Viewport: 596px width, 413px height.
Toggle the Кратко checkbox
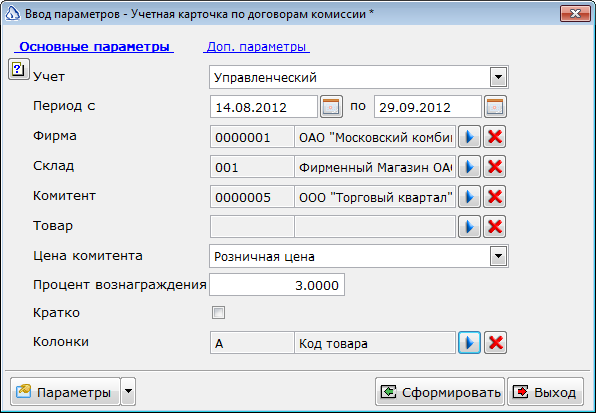pos(219,313)
